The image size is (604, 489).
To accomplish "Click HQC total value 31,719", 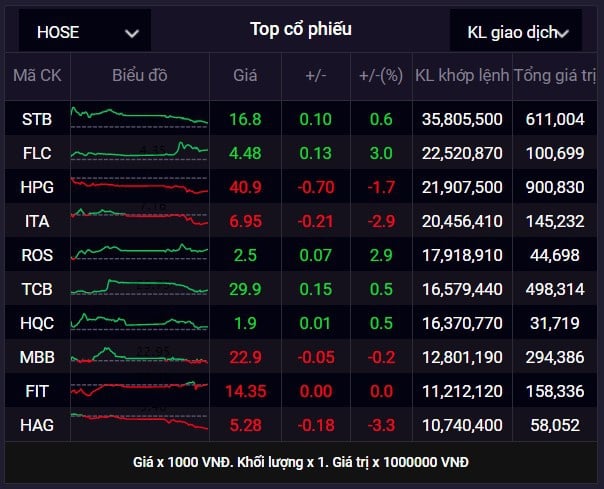I will [555, 323].
